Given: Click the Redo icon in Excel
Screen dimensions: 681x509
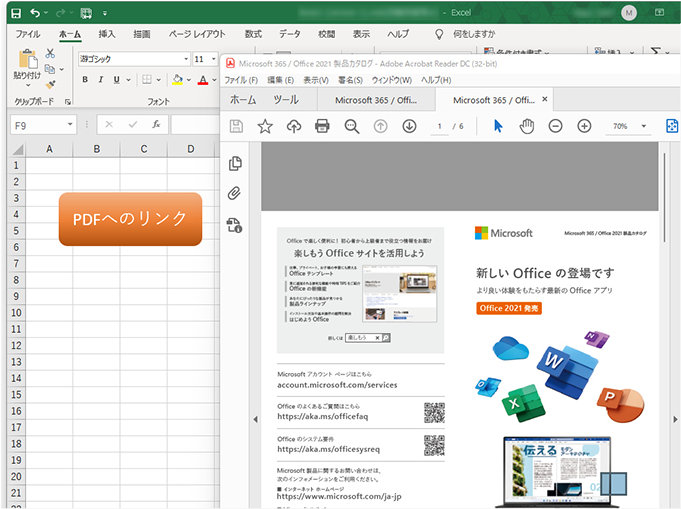Looking at the screenshot, I should [60, 13].
